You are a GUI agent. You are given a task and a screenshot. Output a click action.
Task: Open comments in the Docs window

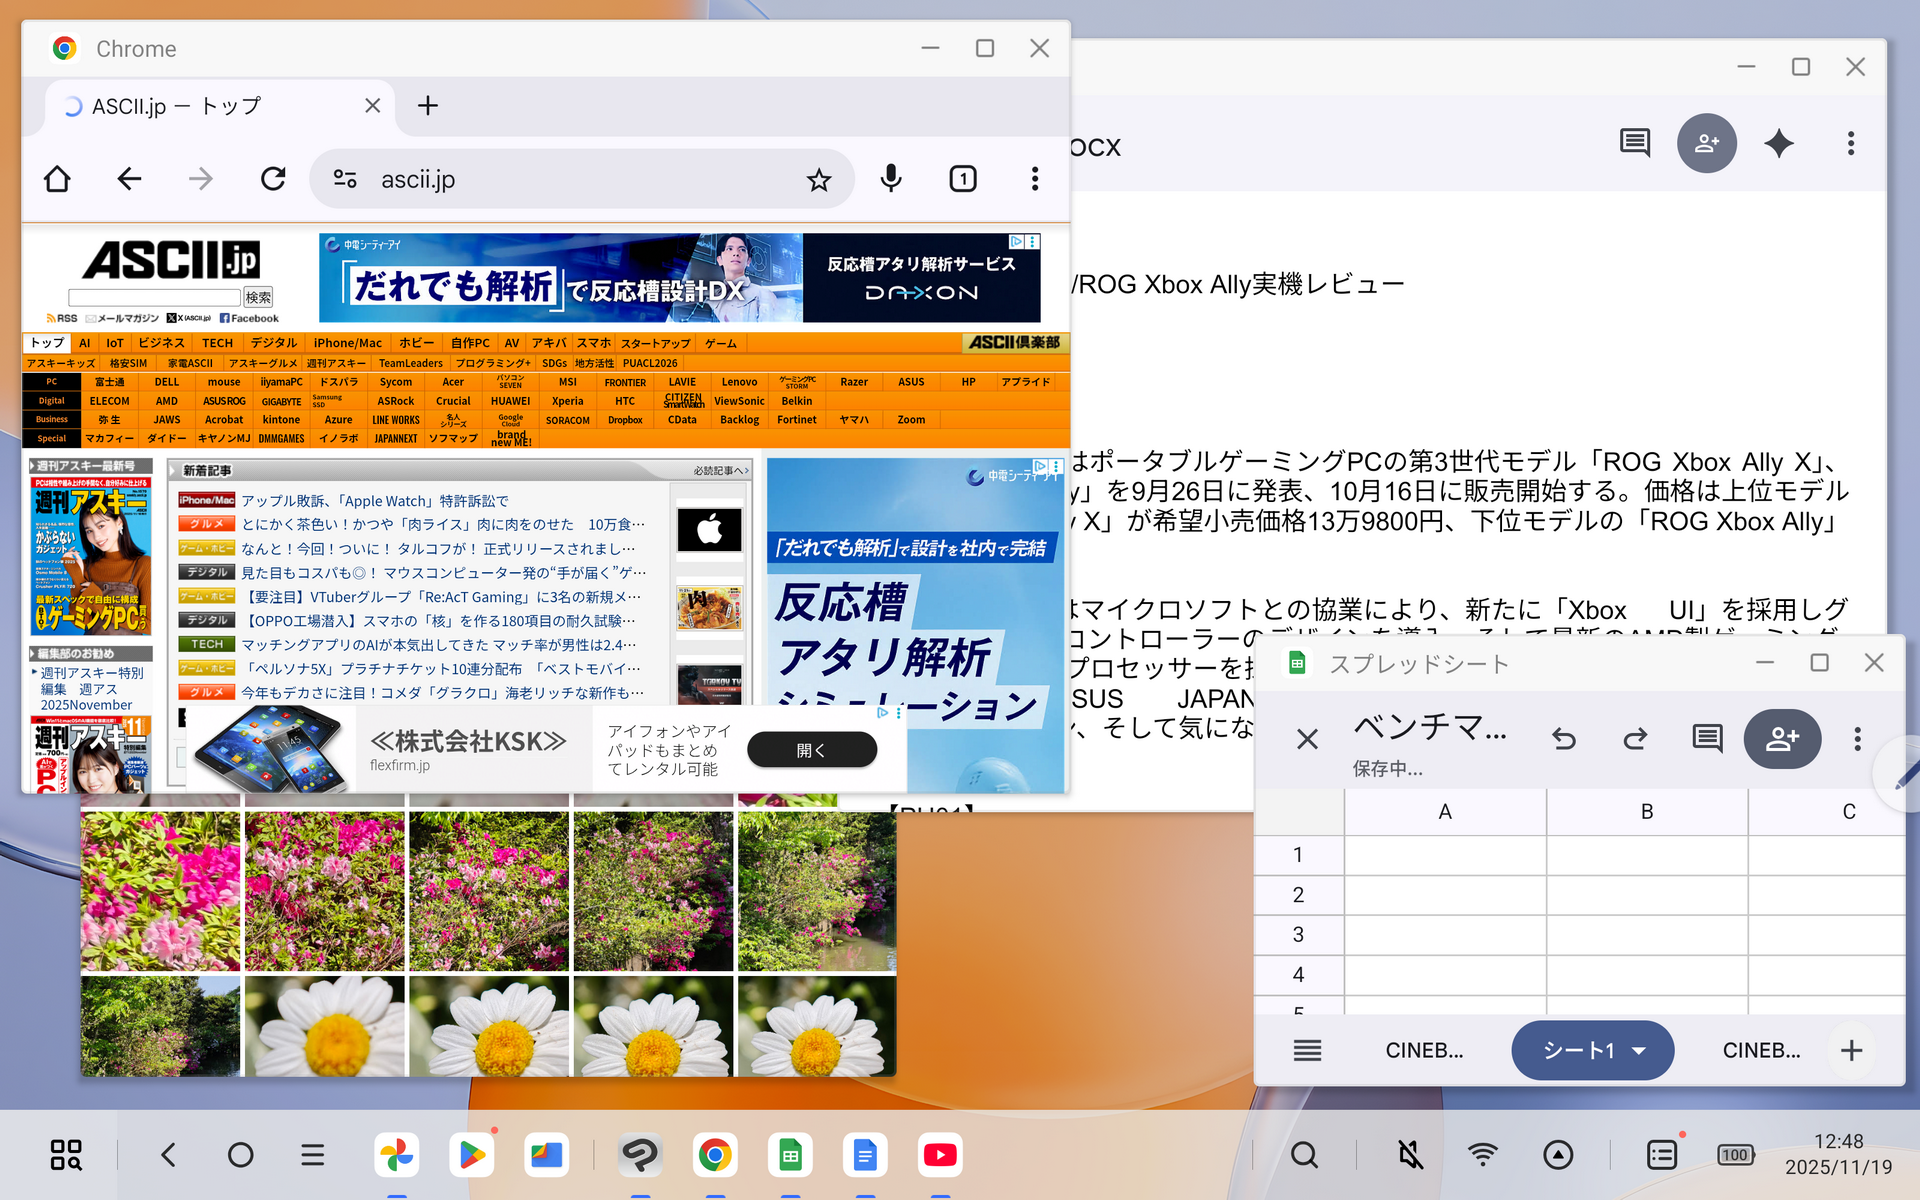1635,143
